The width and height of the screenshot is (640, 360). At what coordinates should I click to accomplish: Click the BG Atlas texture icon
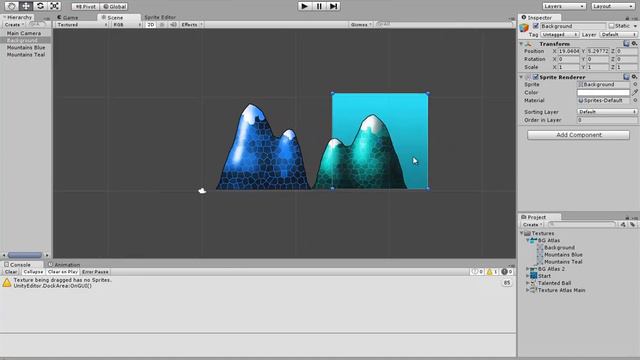tap(533, 240)
